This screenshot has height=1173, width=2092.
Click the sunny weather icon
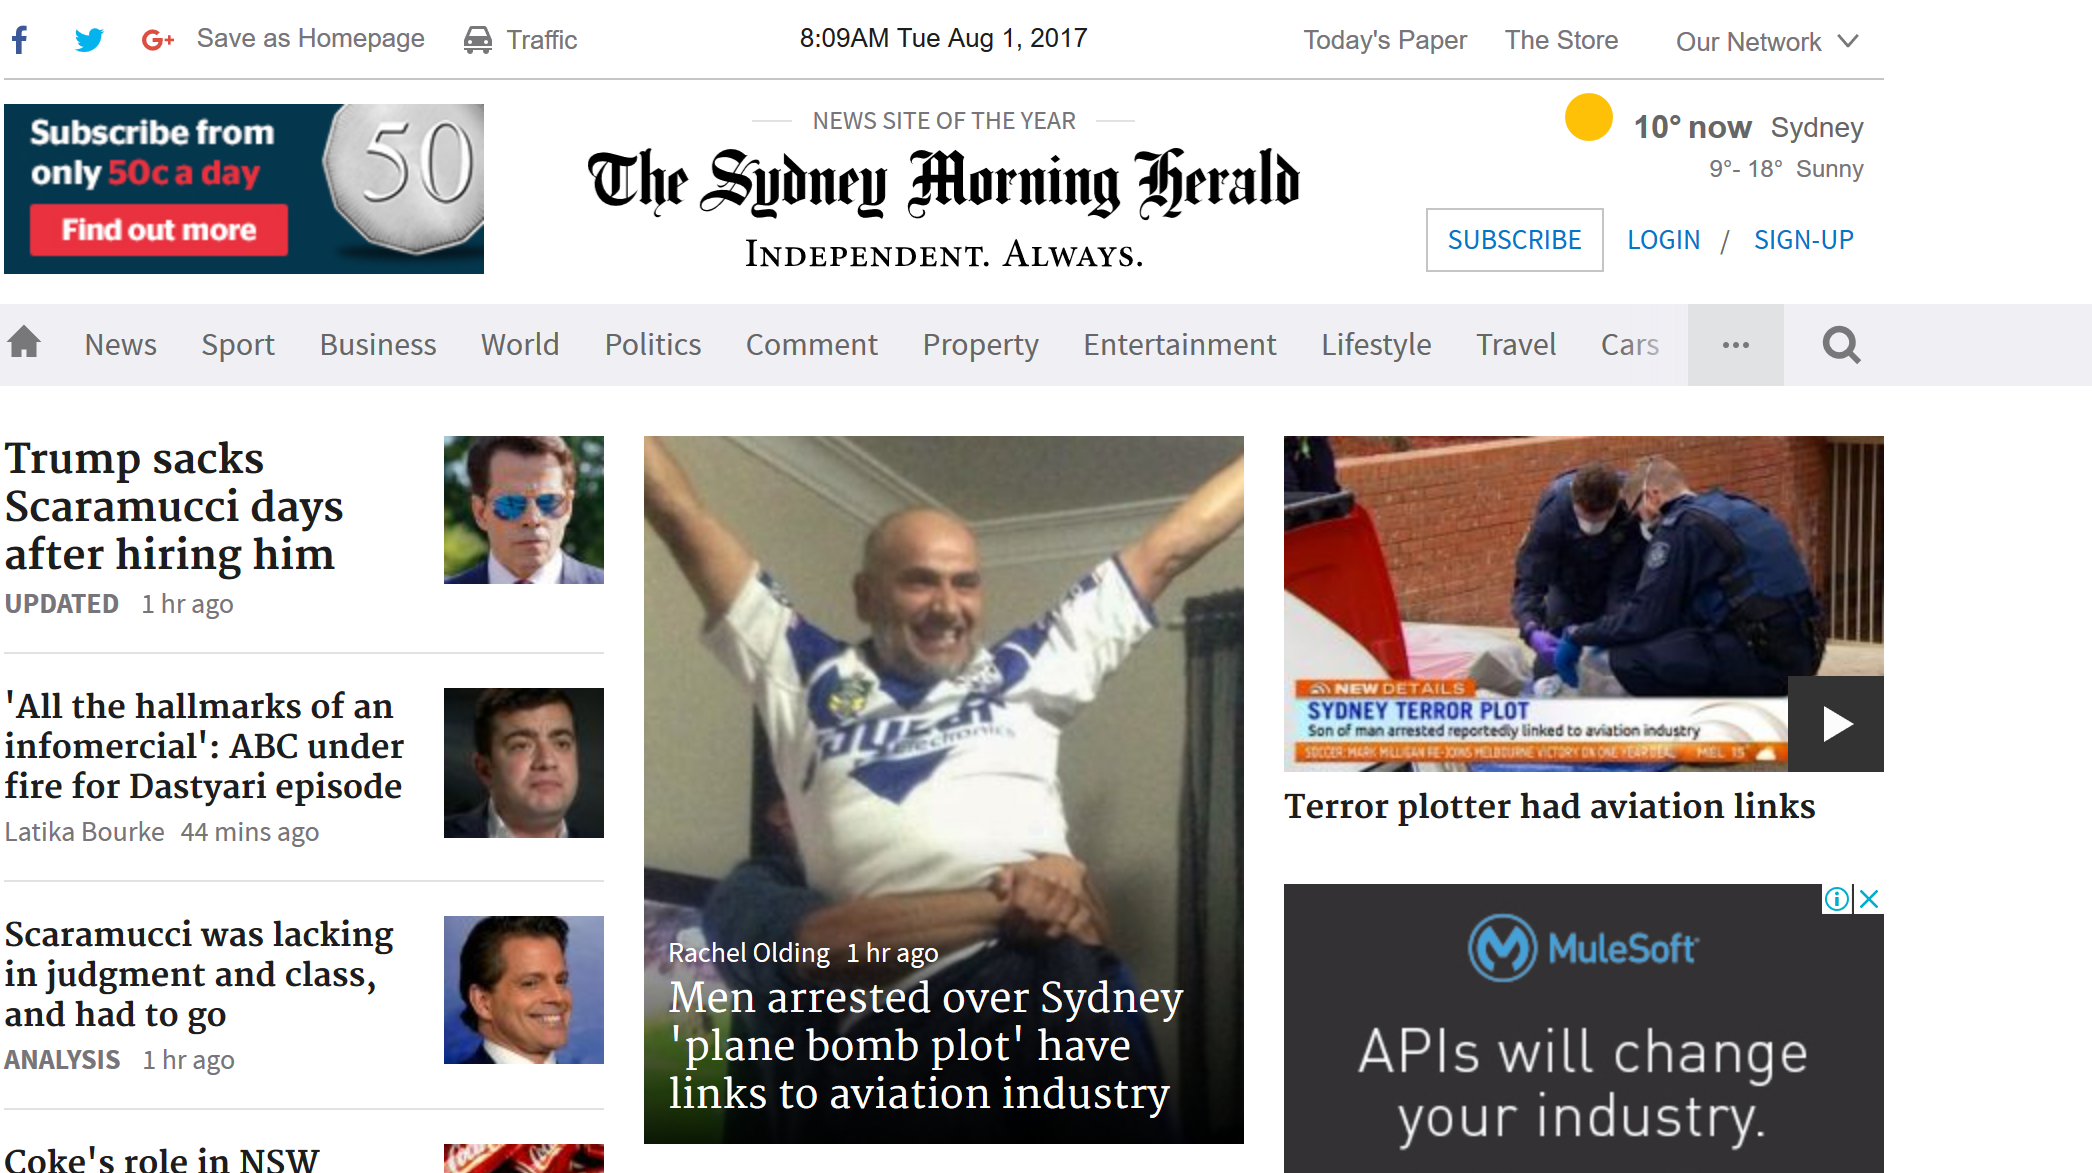tap(1589, 118)
